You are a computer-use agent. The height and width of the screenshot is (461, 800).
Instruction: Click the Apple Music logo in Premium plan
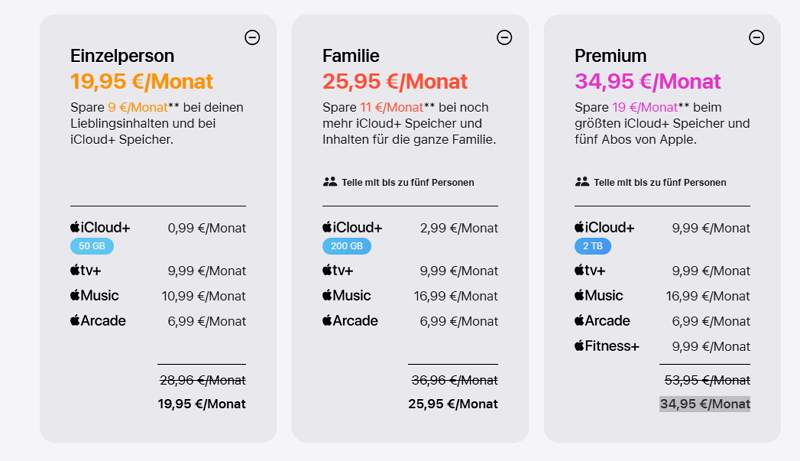coord(598,296)
